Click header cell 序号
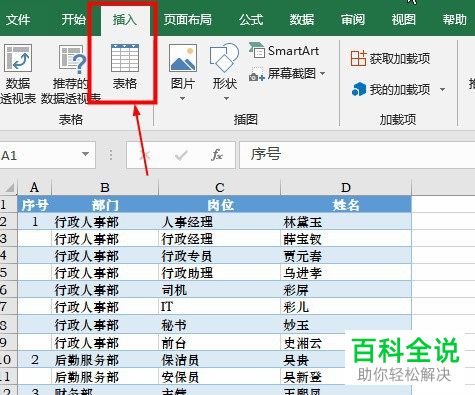 click(35, 205)
